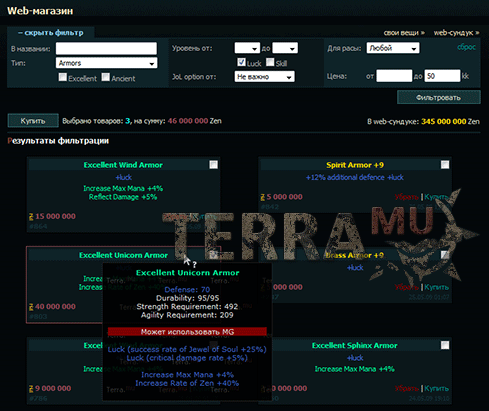489x411 pixels.
Task: Click the zen coin icon beside 15 000 000
Action: [31, 217]
